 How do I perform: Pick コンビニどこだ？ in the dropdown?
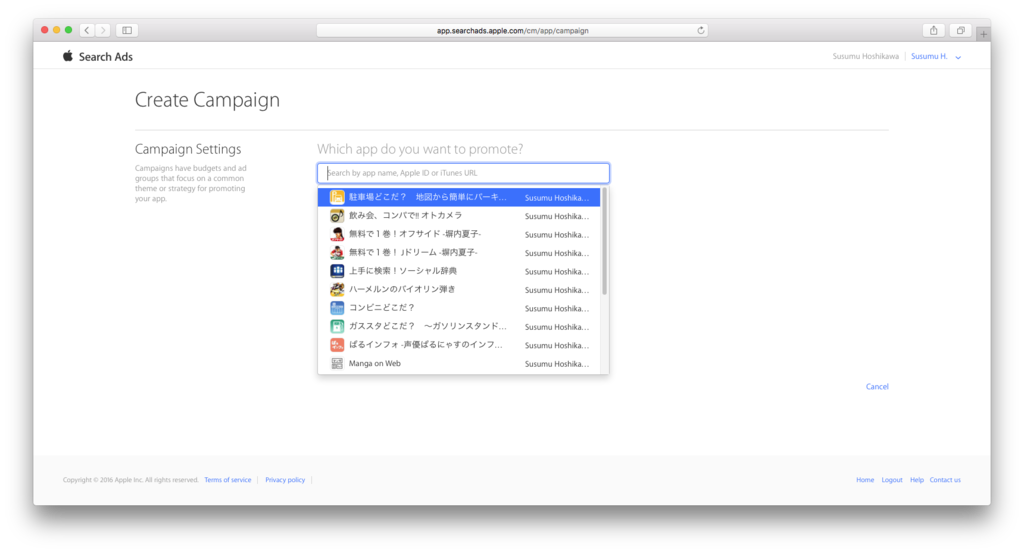coord(458,308)
